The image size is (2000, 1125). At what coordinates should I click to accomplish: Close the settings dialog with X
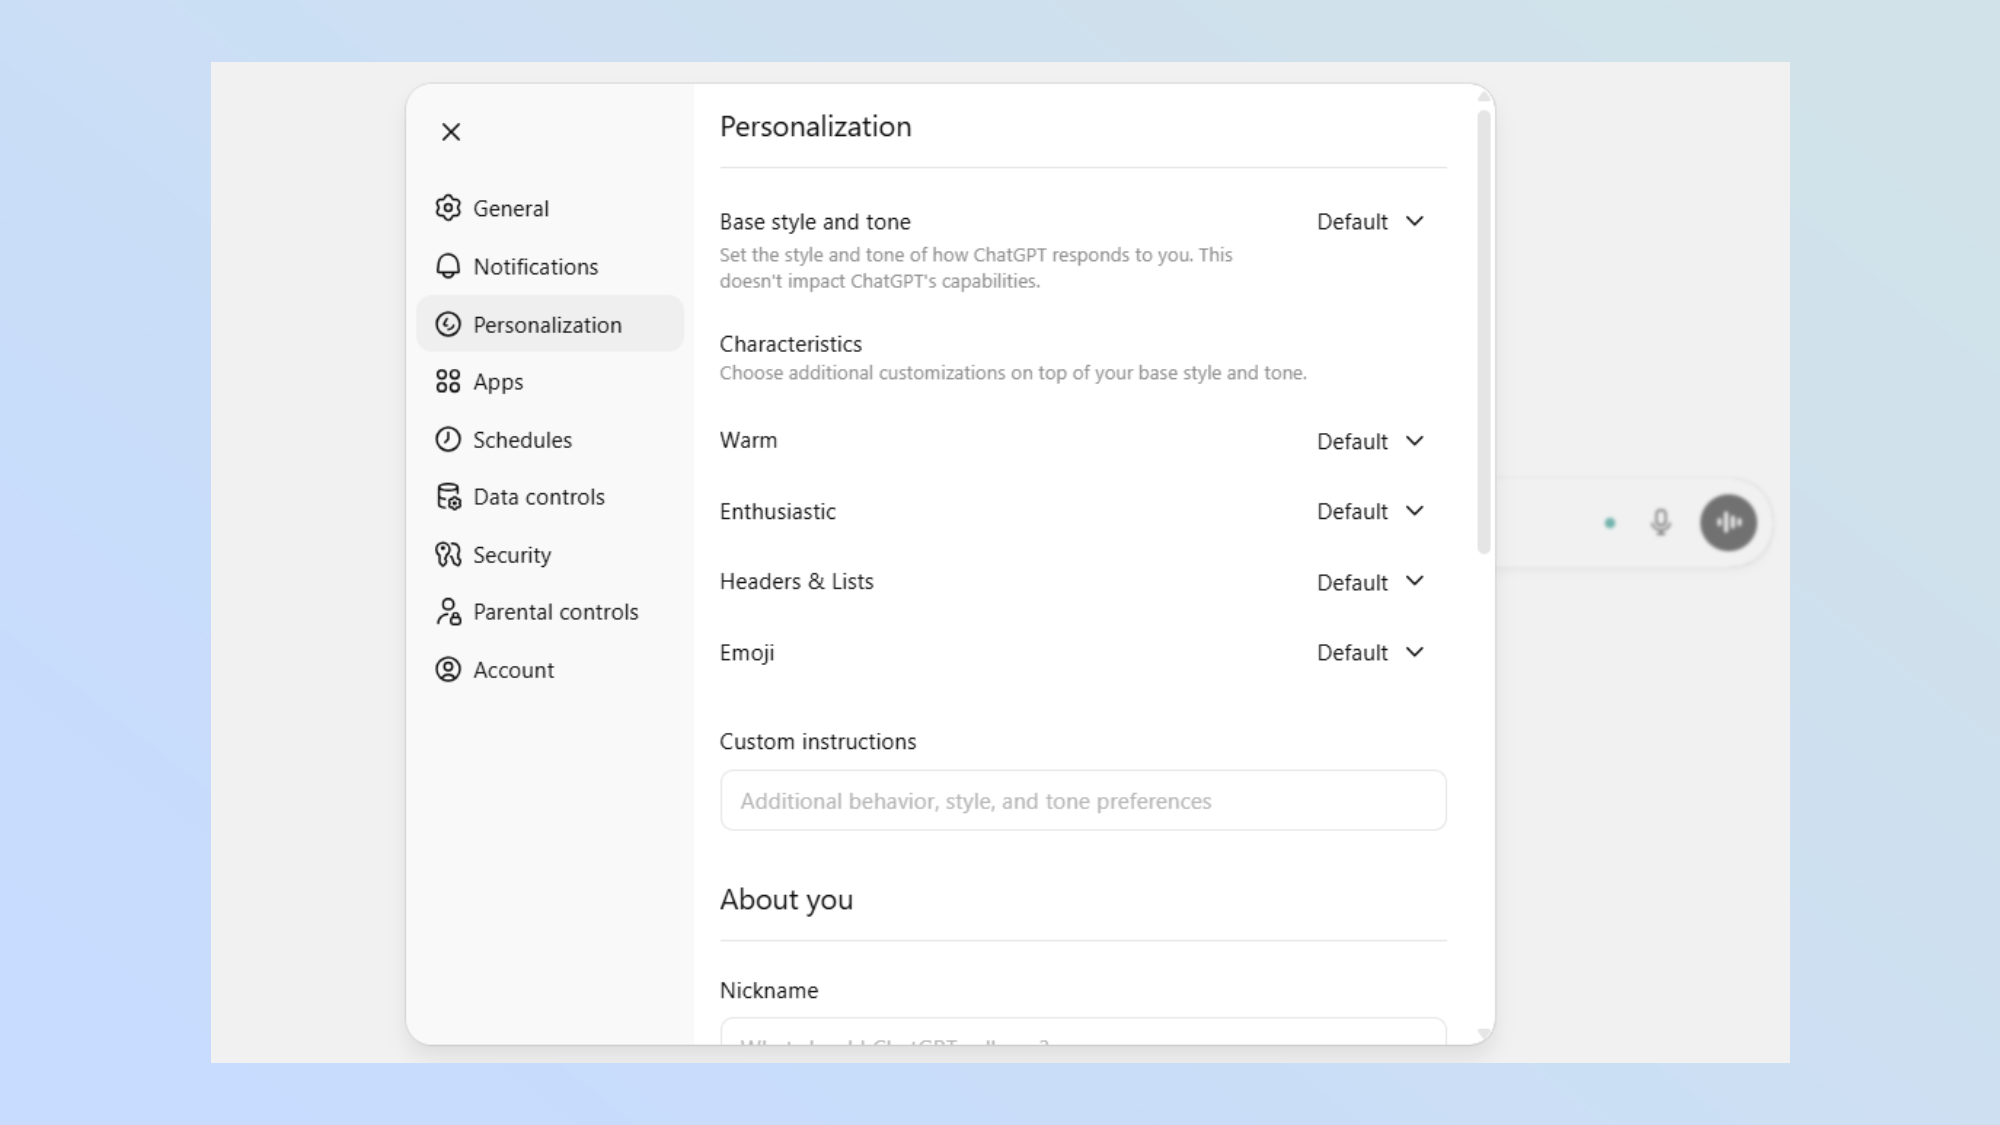pyautogui.click(x=451, y=132)
